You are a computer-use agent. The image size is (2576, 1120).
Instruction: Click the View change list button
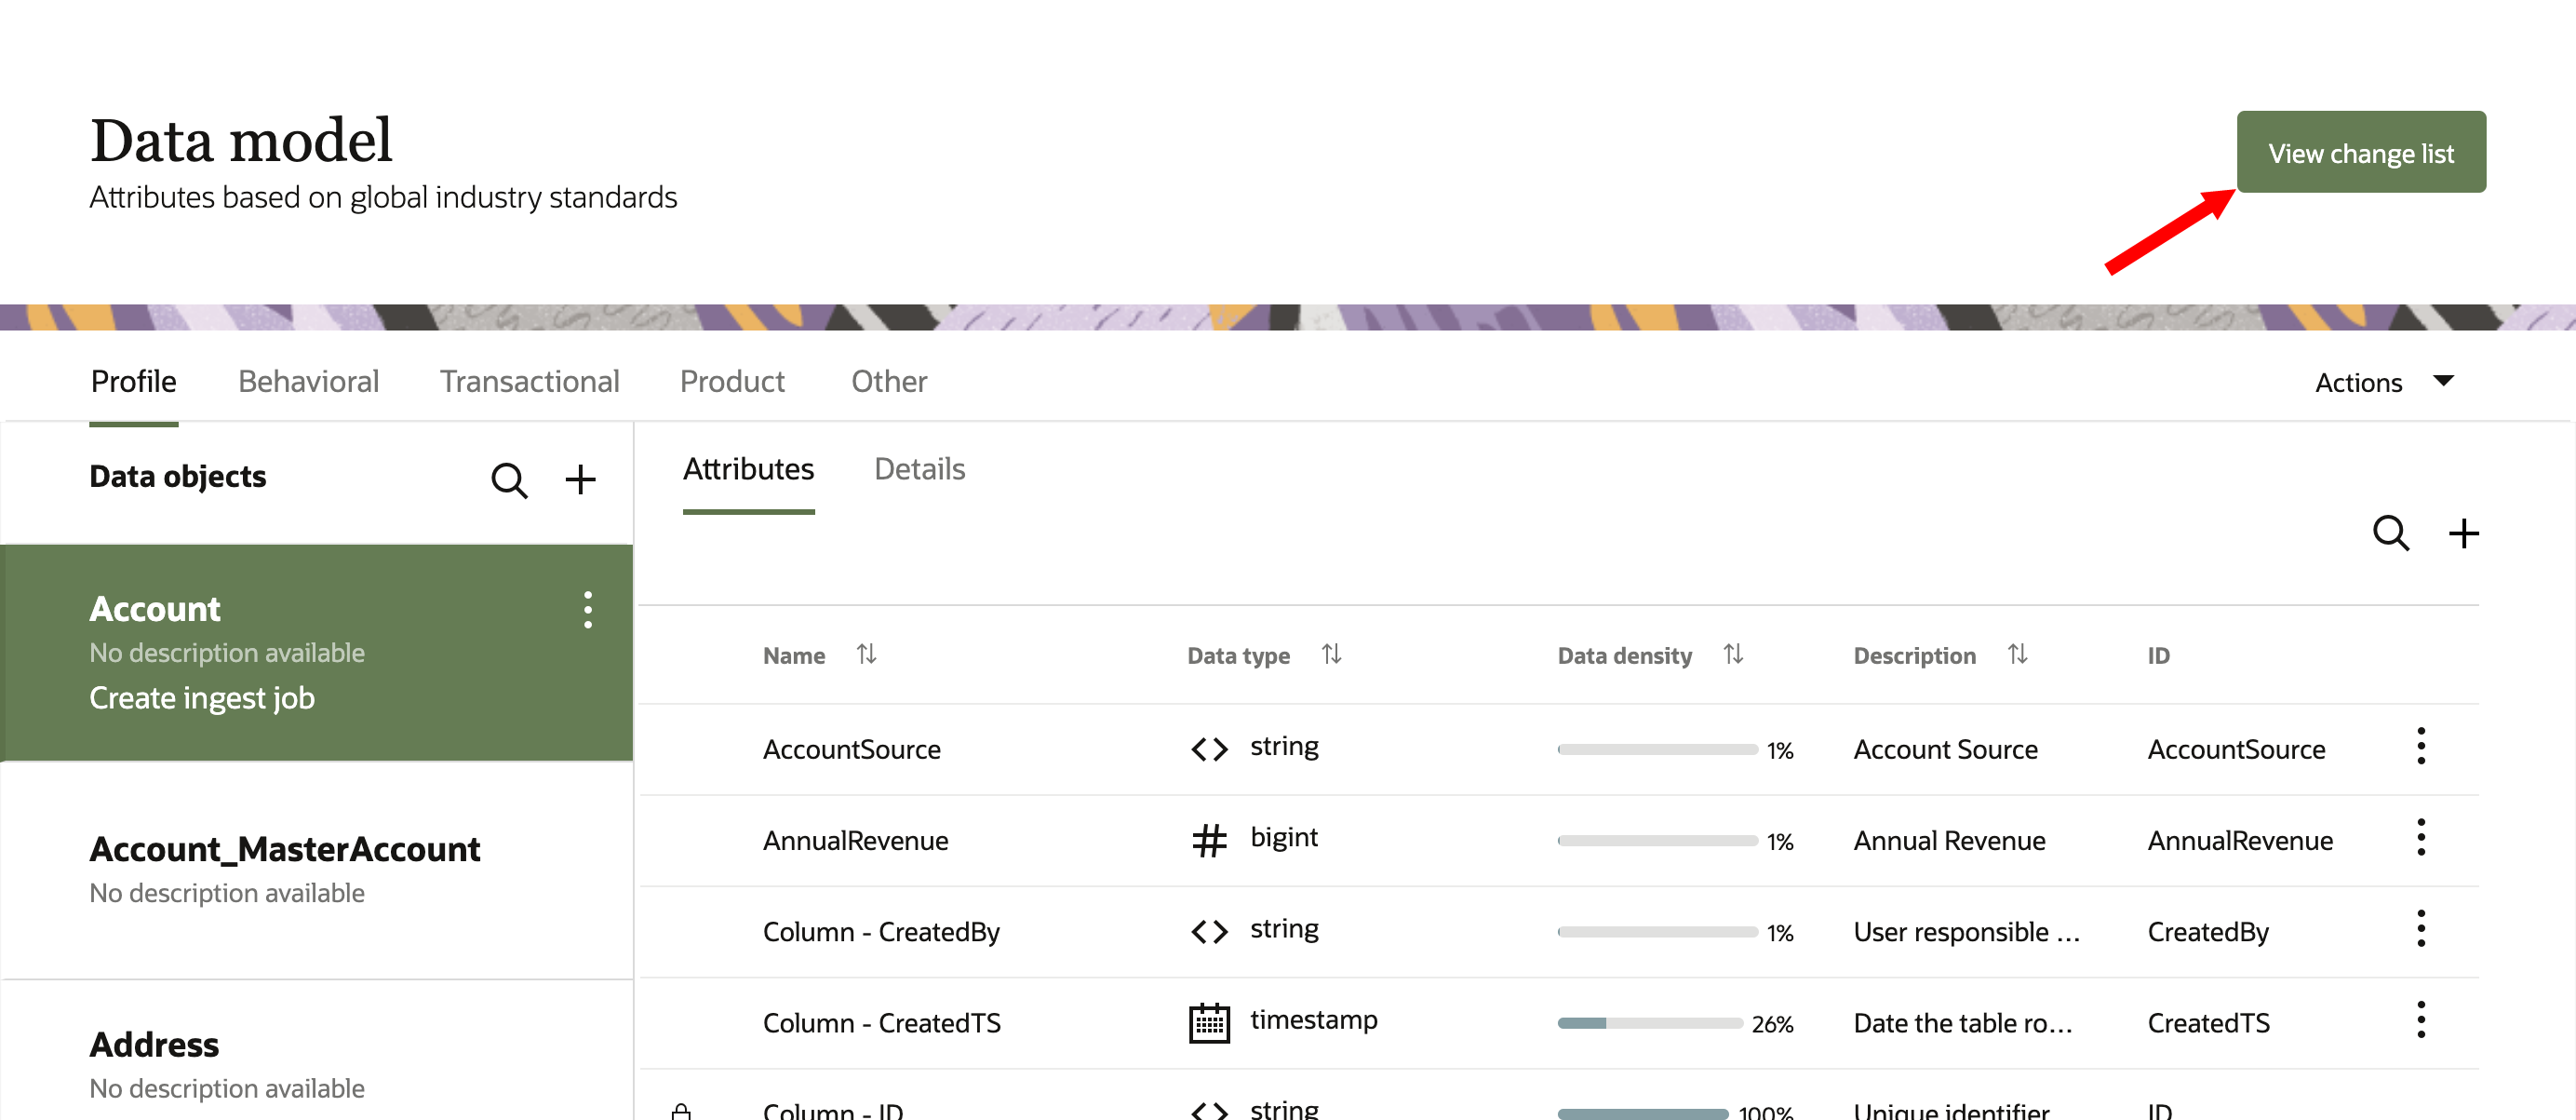(x=2362, y=153)
